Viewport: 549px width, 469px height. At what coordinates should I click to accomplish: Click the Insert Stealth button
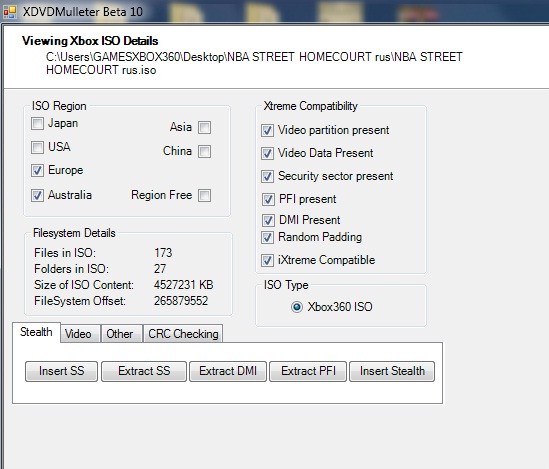(392, 371)
